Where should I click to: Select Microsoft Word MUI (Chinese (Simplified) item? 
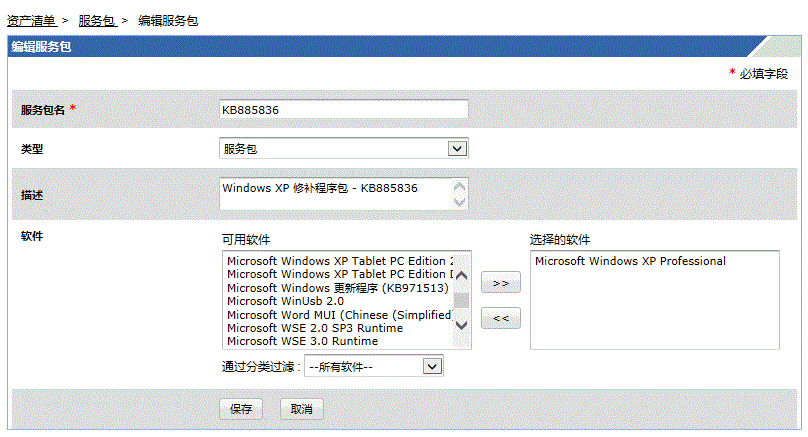(340, 314)
